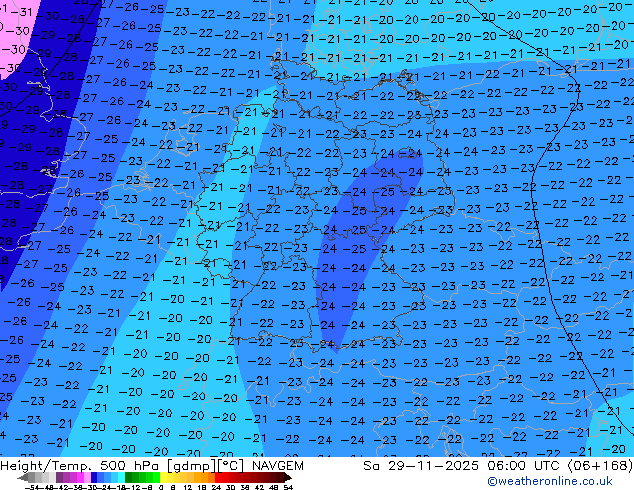Click the grey left arrow end of legend
Image resolution: width=634 pixels, height=490 pixels.
[23, 478]
